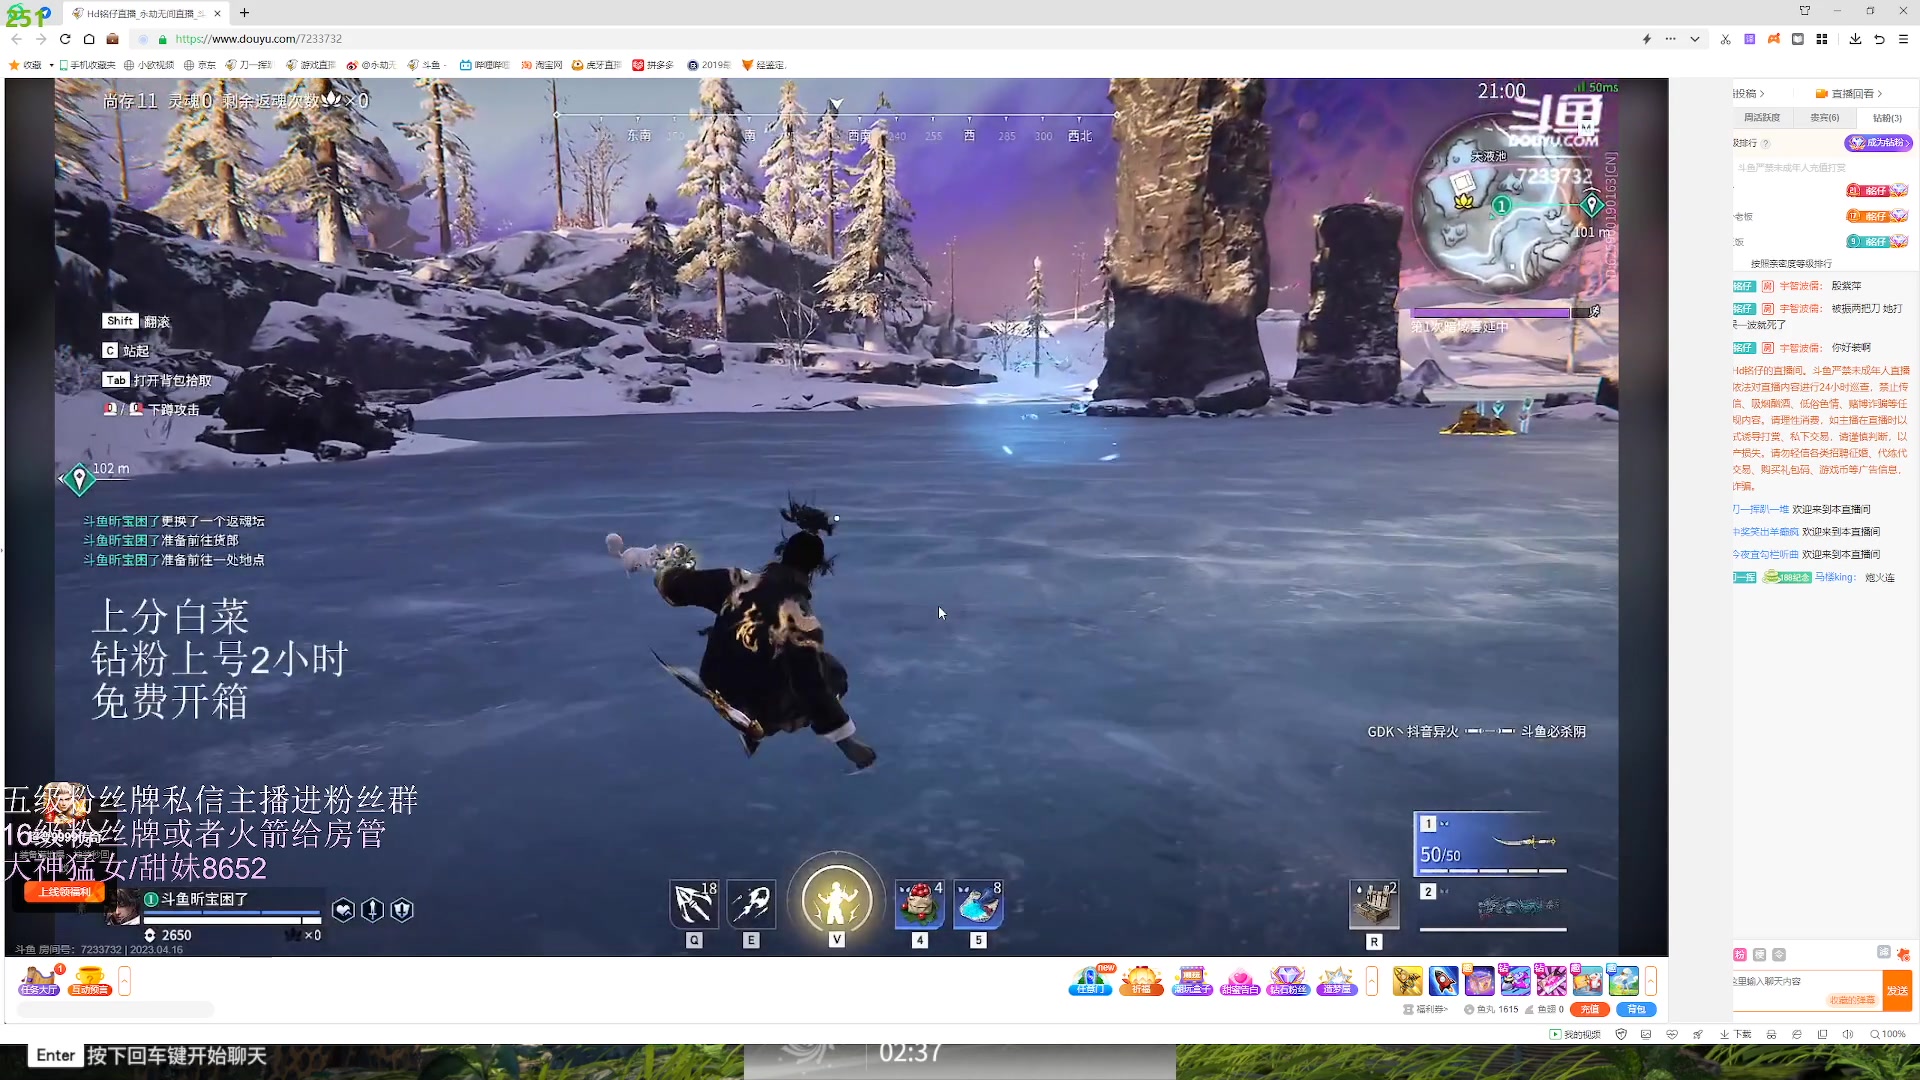Select the golden rocket gift icon
The image size is (1920, 1080).
click(1407, 981)
